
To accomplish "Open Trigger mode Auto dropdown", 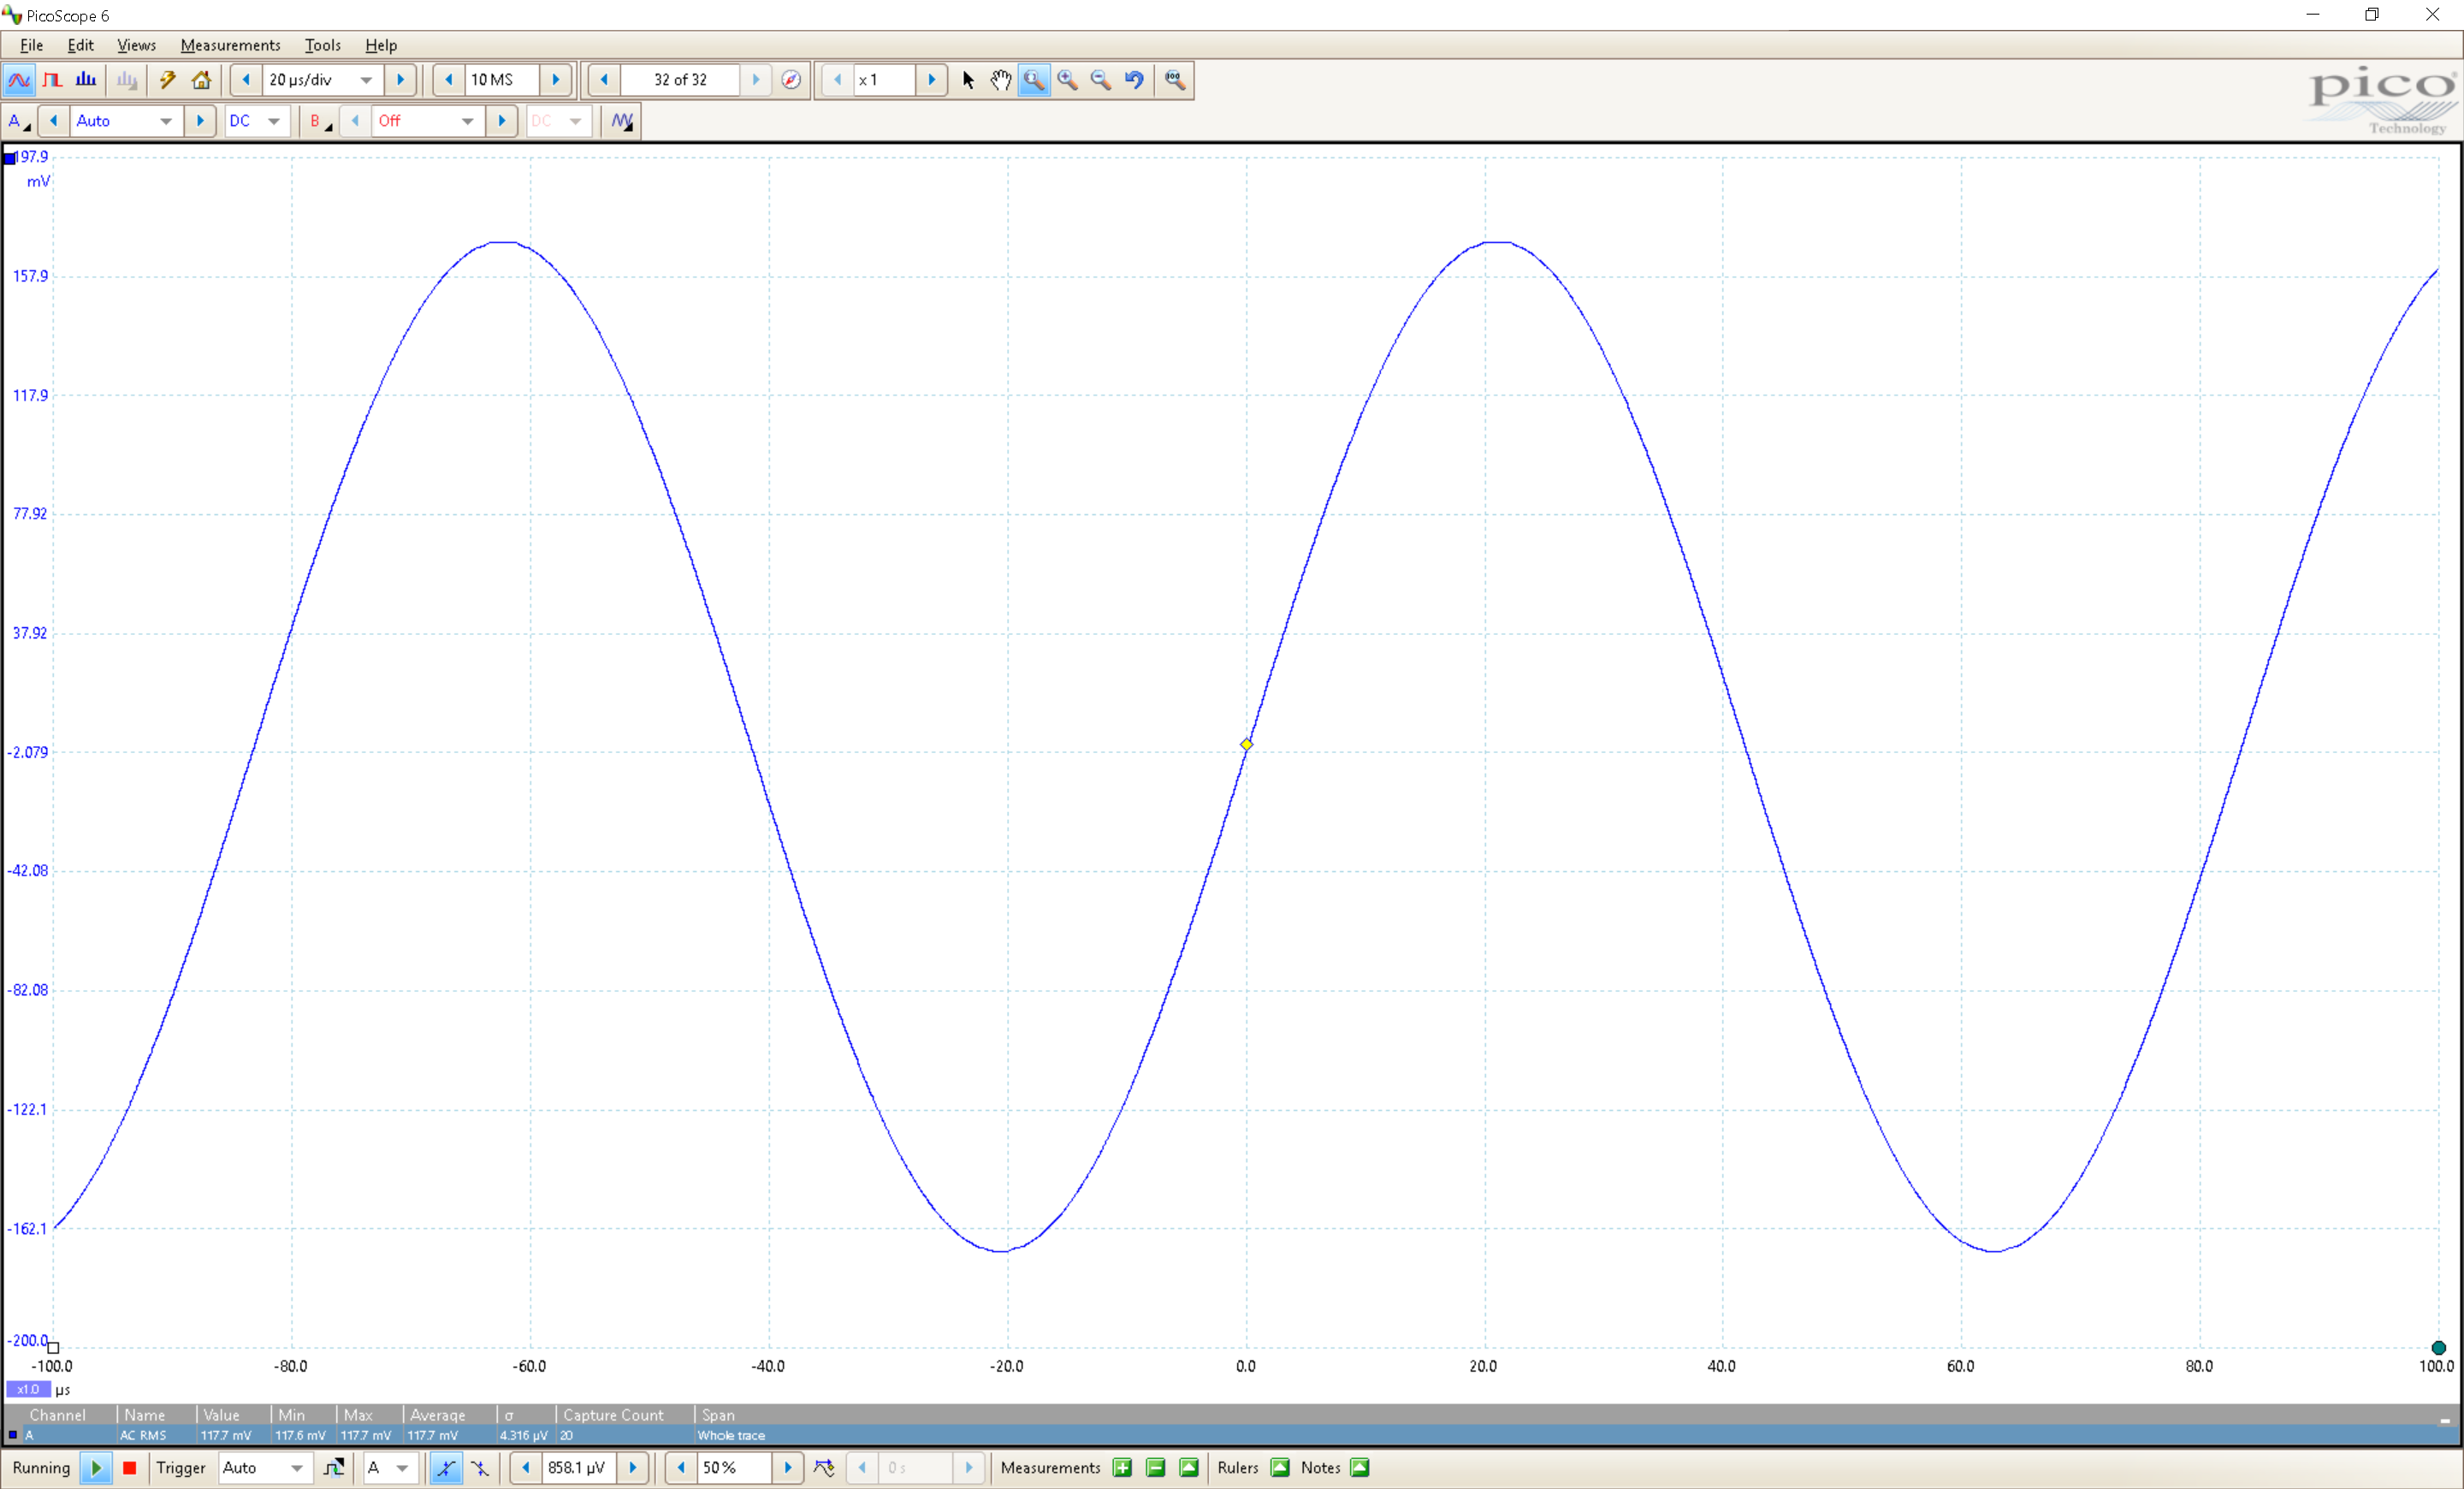I will (297, 1468).
